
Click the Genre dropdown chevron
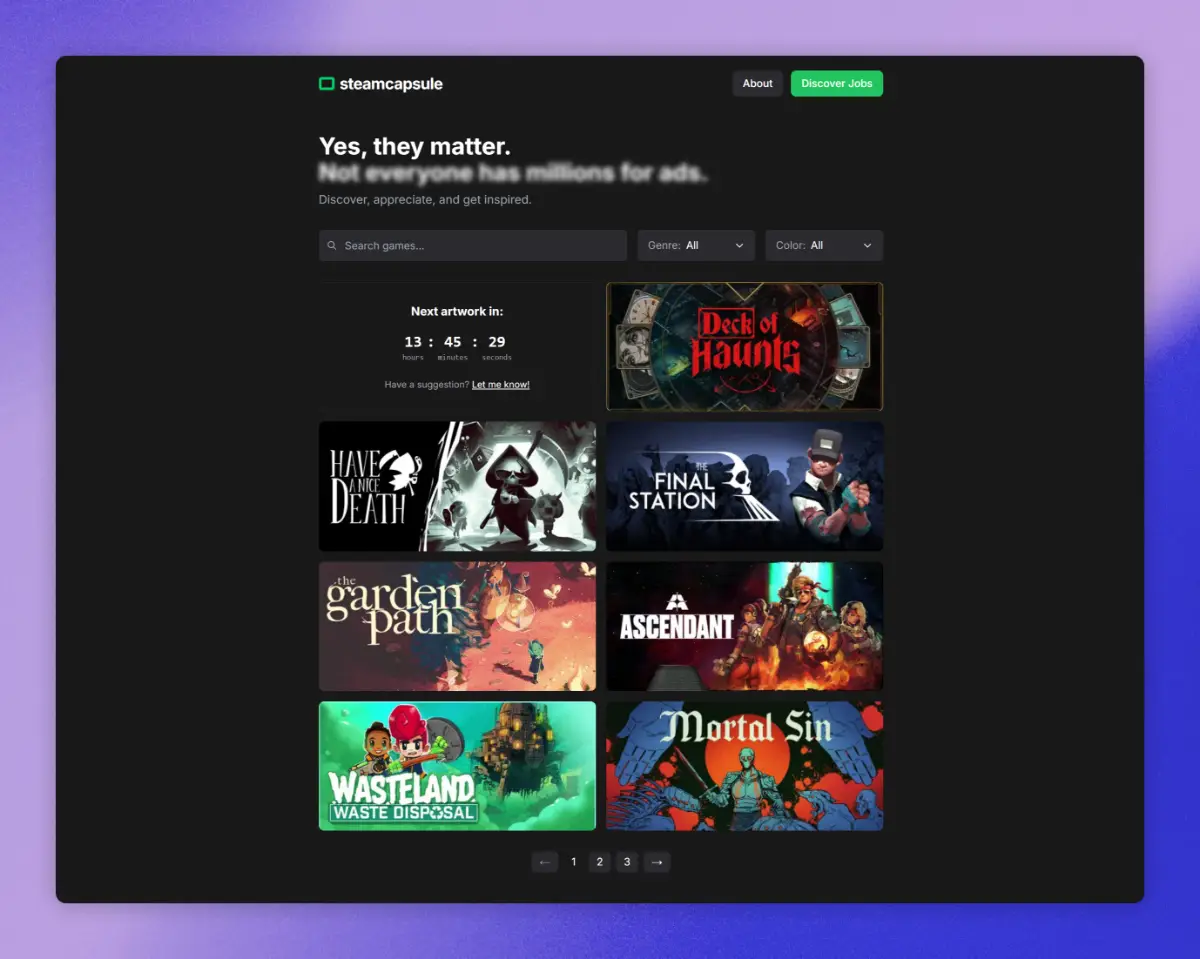[x=740, y=246]
